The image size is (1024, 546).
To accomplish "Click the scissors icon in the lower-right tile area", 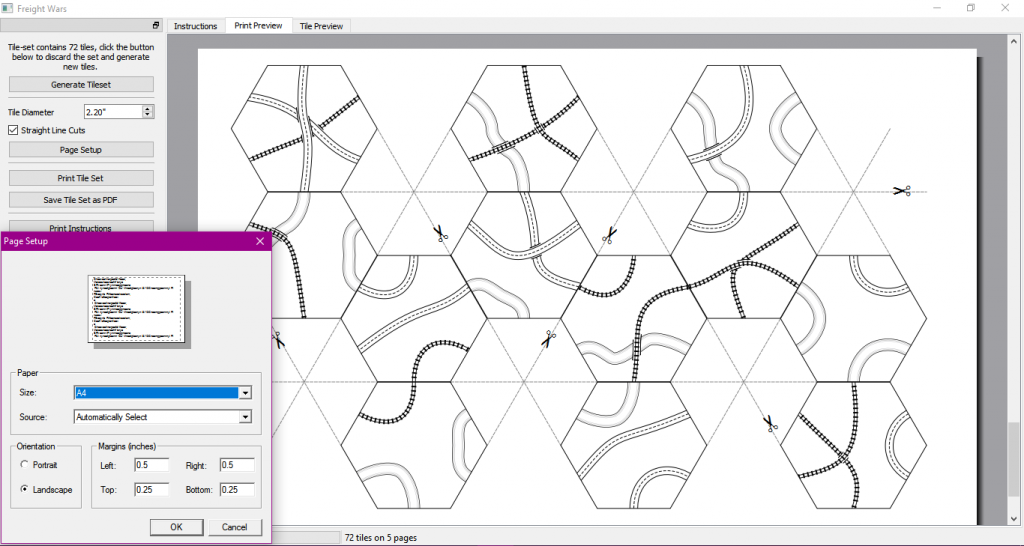I will (770, 424).
